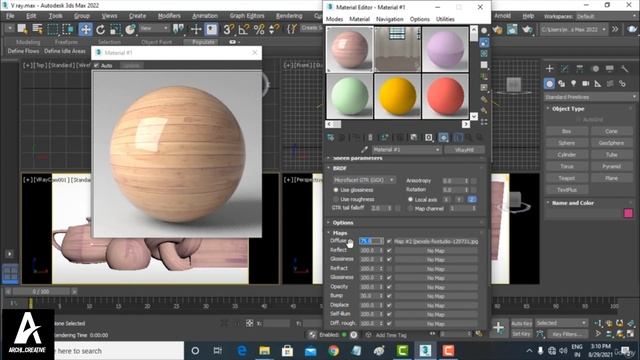Viewport: 640px width, 360px height.
Task: Open the Modes menu in Material Editor
Action: coord(334,19)
